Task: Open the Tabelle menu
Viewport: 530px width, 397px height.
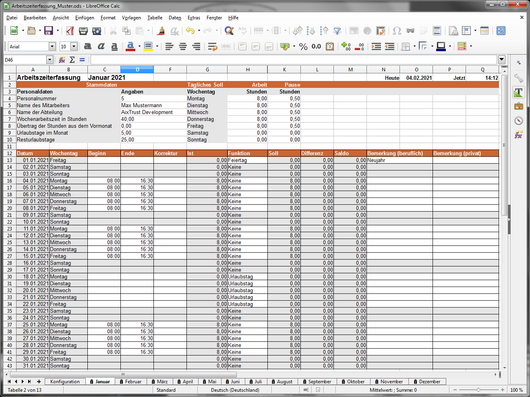Action: (155, 18)
